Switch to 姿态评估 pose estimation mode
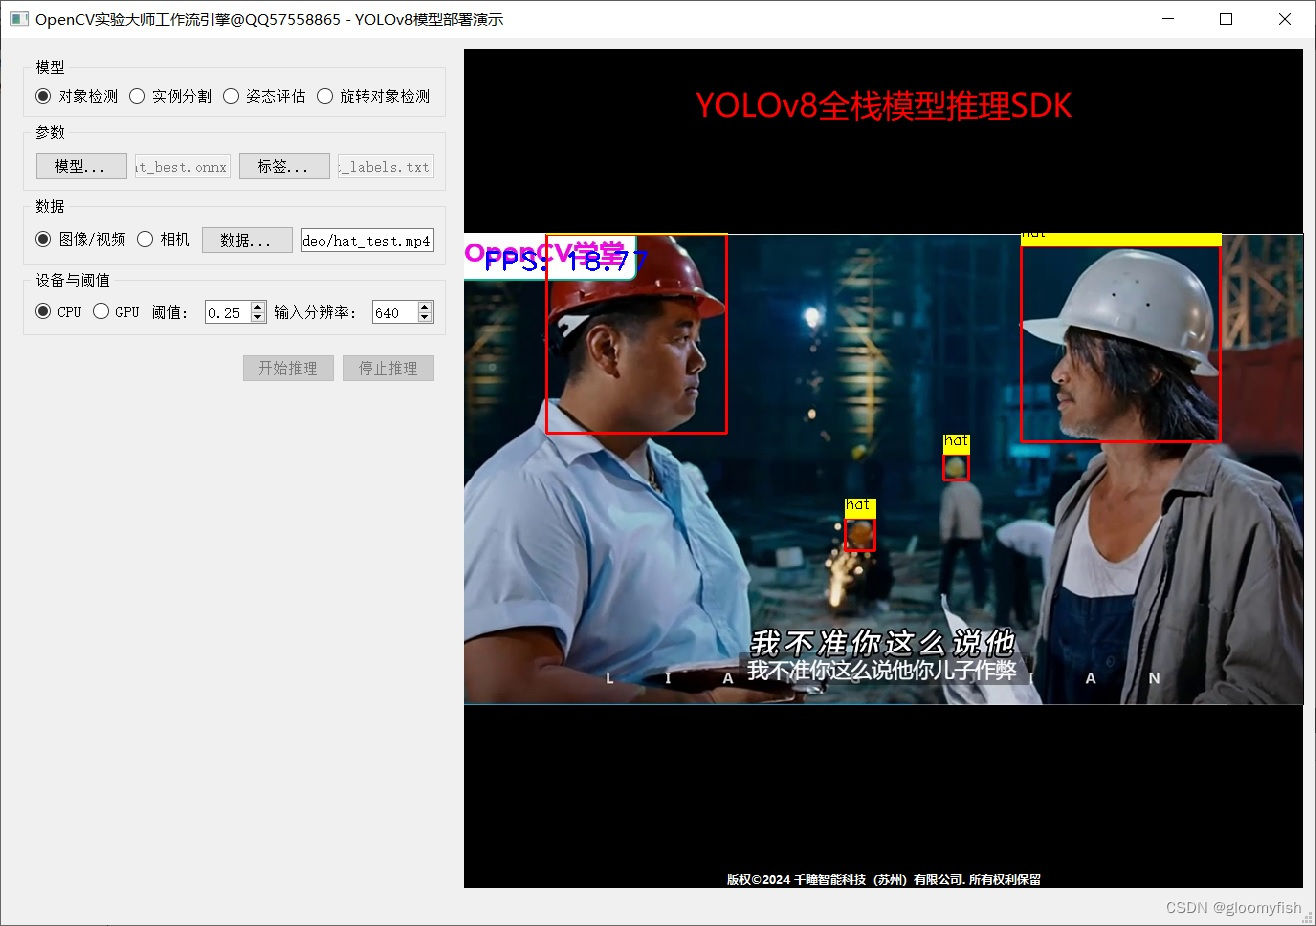The width and height of the screenshot is (1316, 926). click(231, 96)
